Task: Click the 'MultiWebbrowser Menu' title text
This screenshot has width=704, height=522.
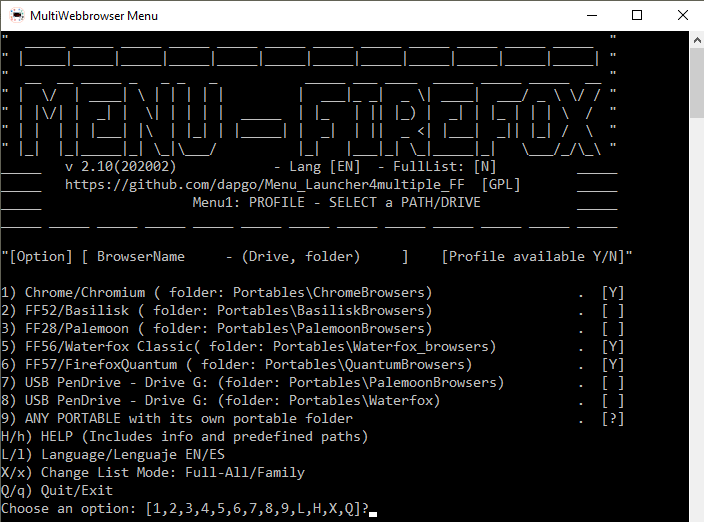Action: (94, 16)
